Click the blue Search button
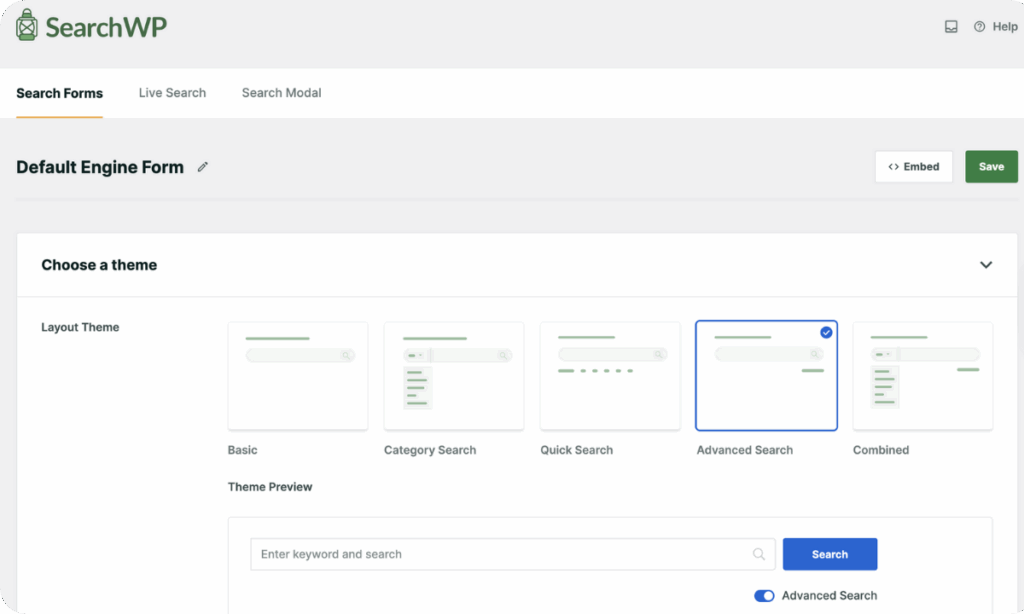The width and height of the screenshot is (1024, 614). coord(830,555)
